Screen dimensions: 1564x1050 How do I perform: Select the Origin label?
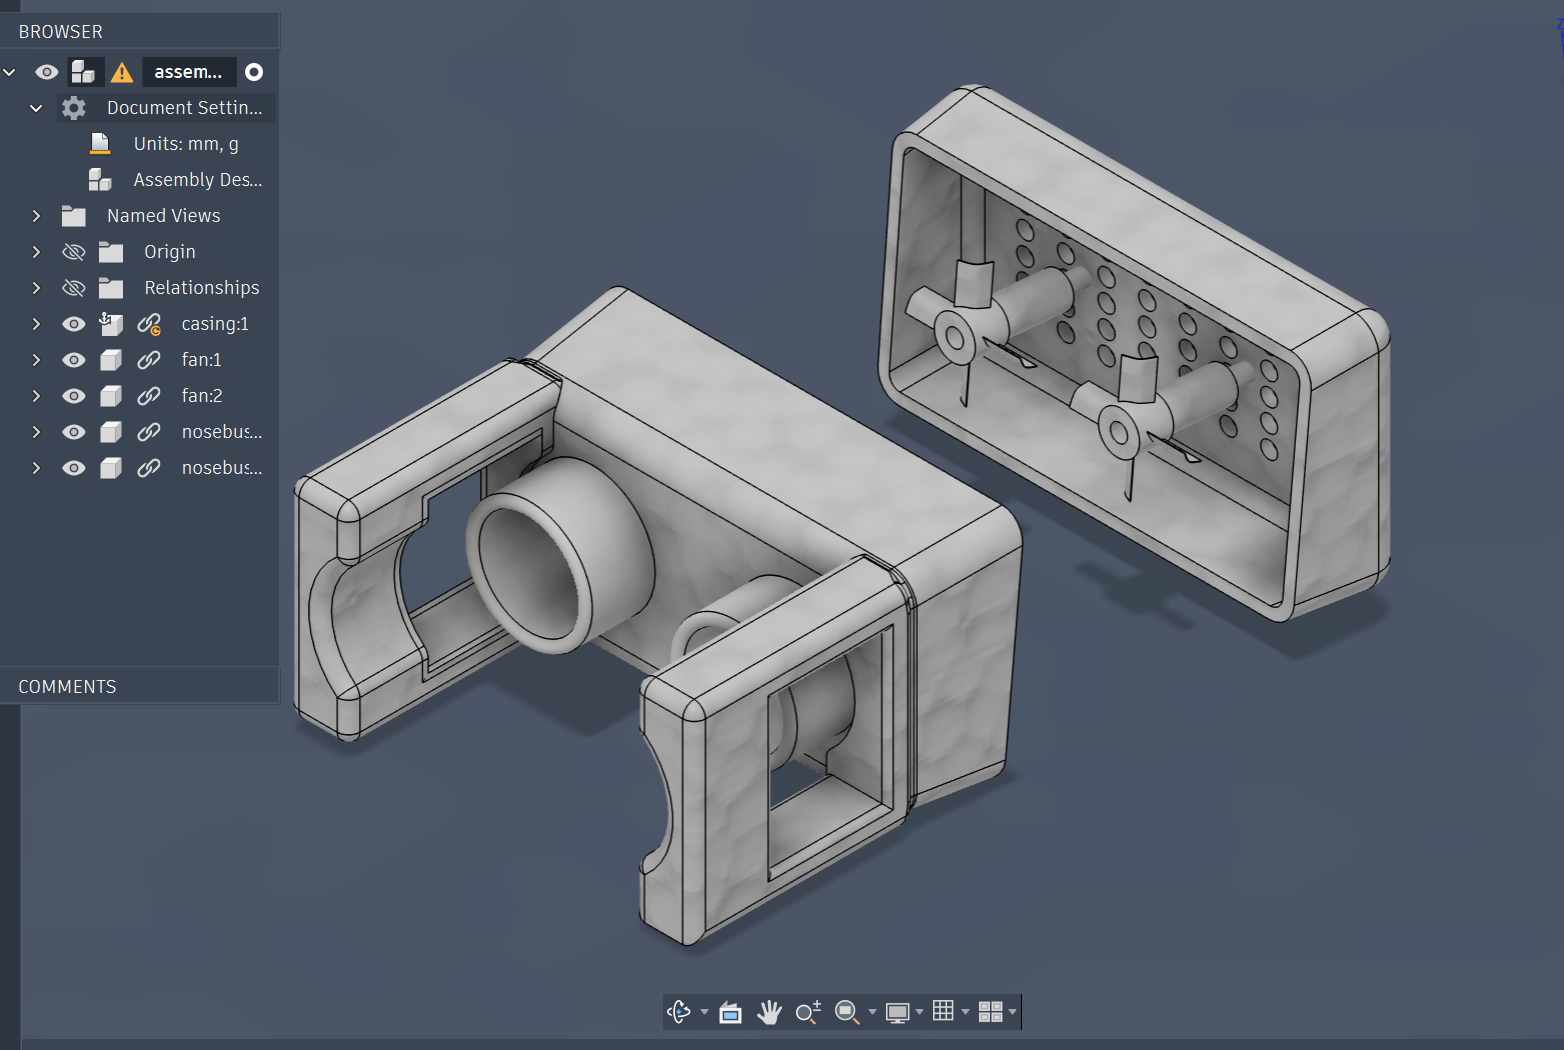pyautogui.click(x=170, y=252)
